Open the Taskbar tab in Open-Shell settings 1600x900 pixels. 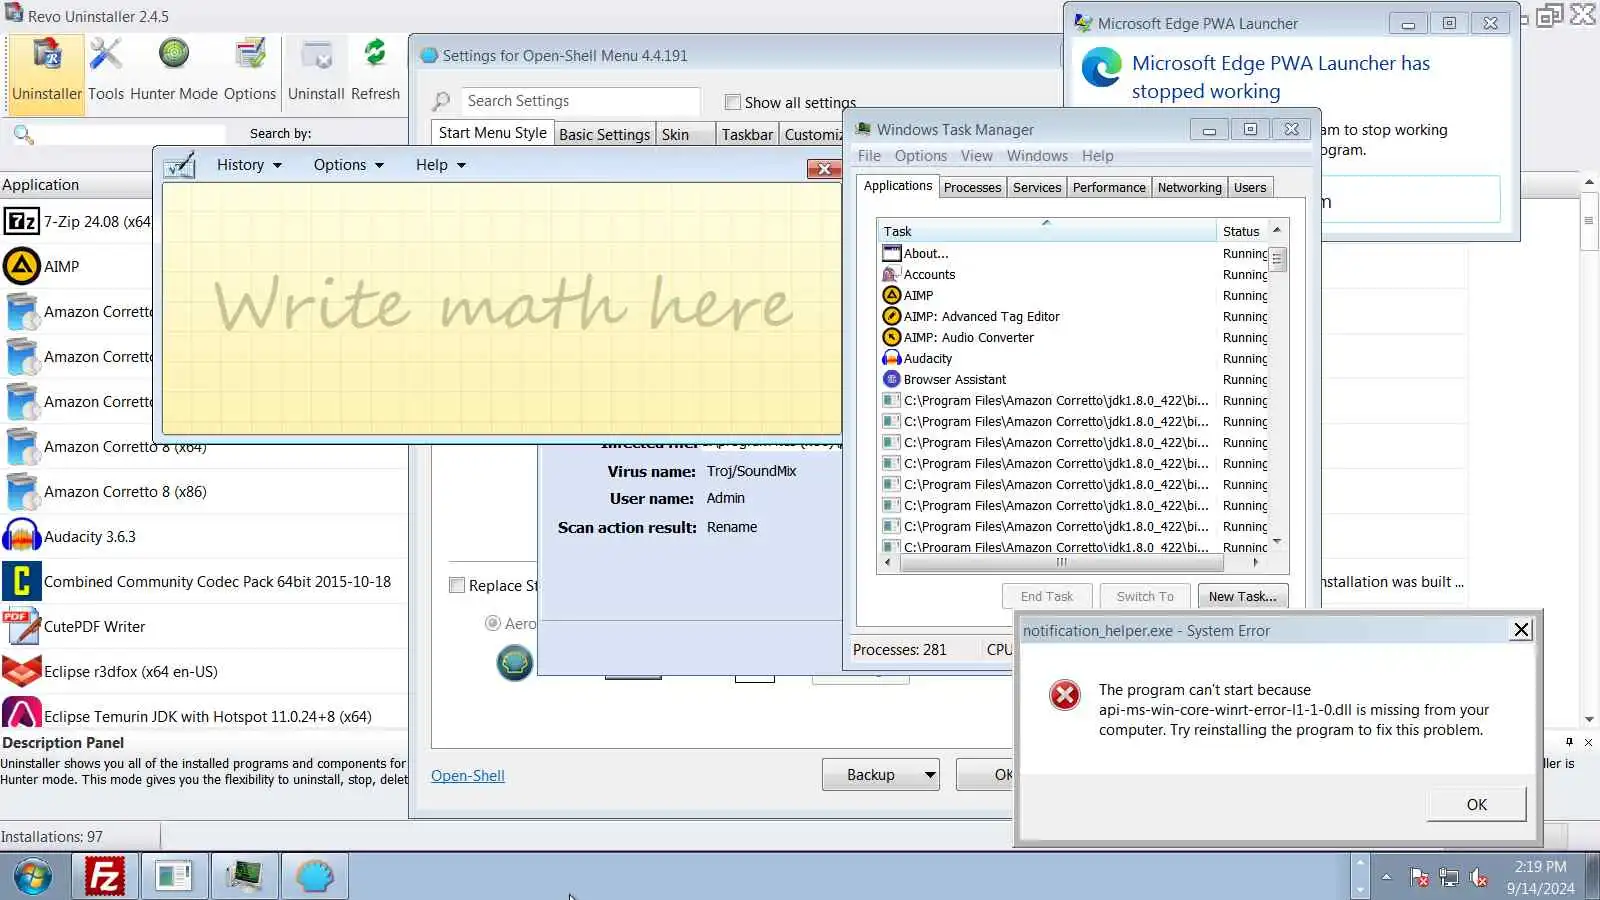[x=748, y=135]
